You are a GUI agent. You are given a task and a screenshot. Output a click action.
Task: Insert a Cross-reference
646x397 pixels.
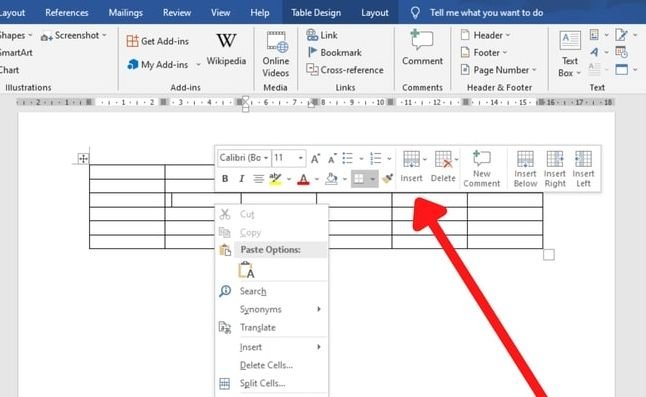[345, 70]
